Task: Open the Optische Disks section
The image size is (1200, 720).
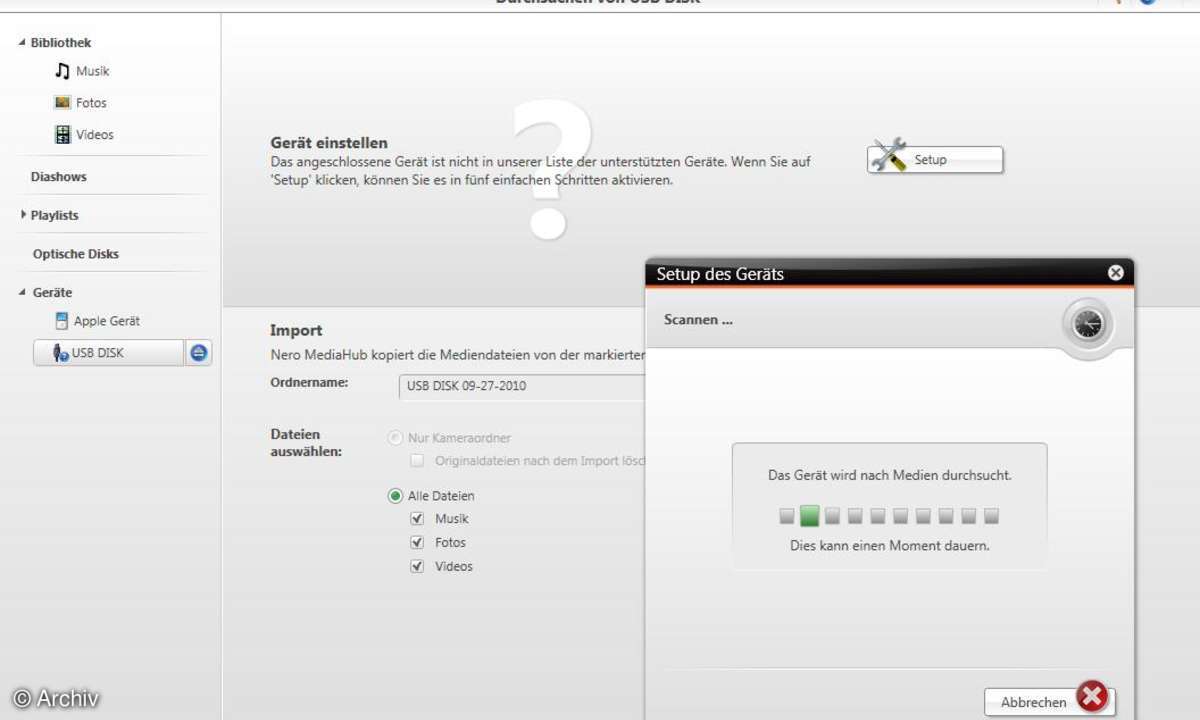Action: [x=76, y=254]
